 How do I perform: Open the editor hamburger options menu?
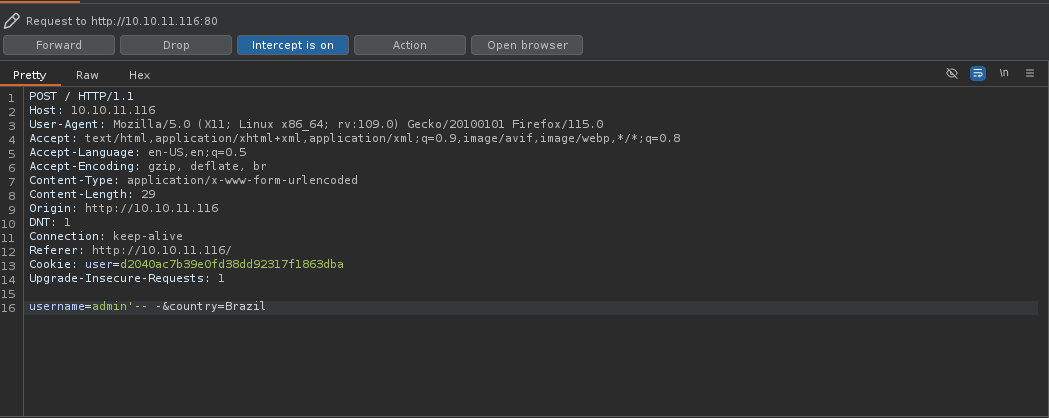(1029, 74)
